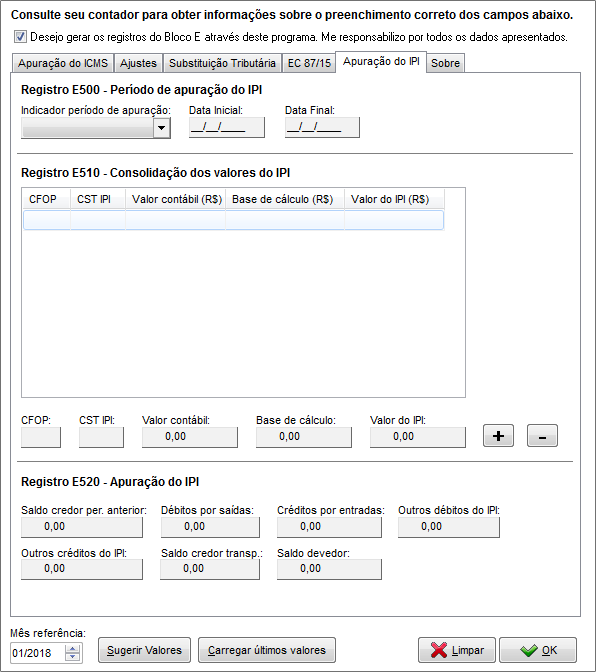Image resolution: width=596 pixels, height=672 pixels.
Task: Increase Mês referência with the up arrow
Action: pos(73,649)
